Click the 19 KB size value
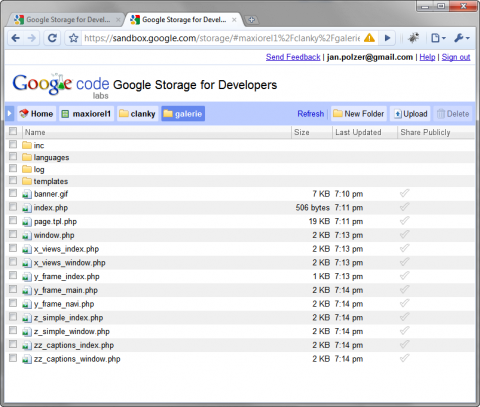480x407 pixels. coord(319,221)
